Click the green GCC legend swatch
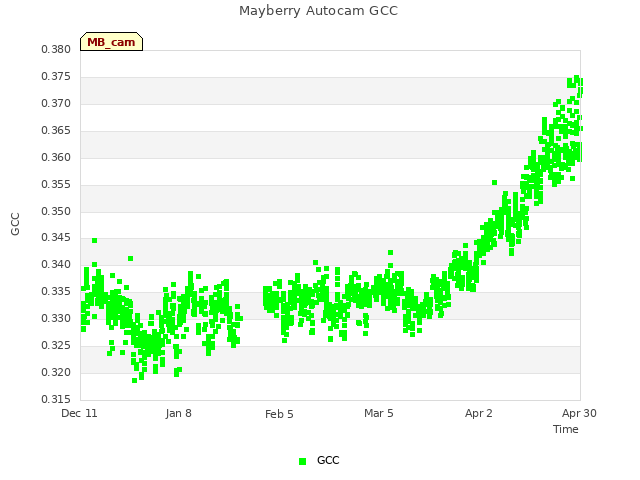This screenshot has width=640, height=480. tap(302, 461)
